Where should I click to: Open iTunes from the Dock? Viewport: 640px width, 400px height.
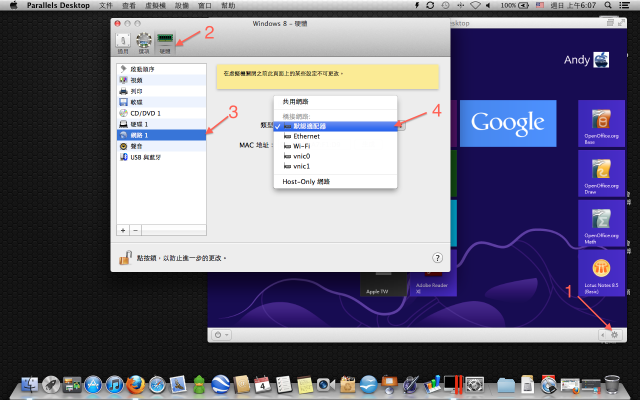point(115,384)
